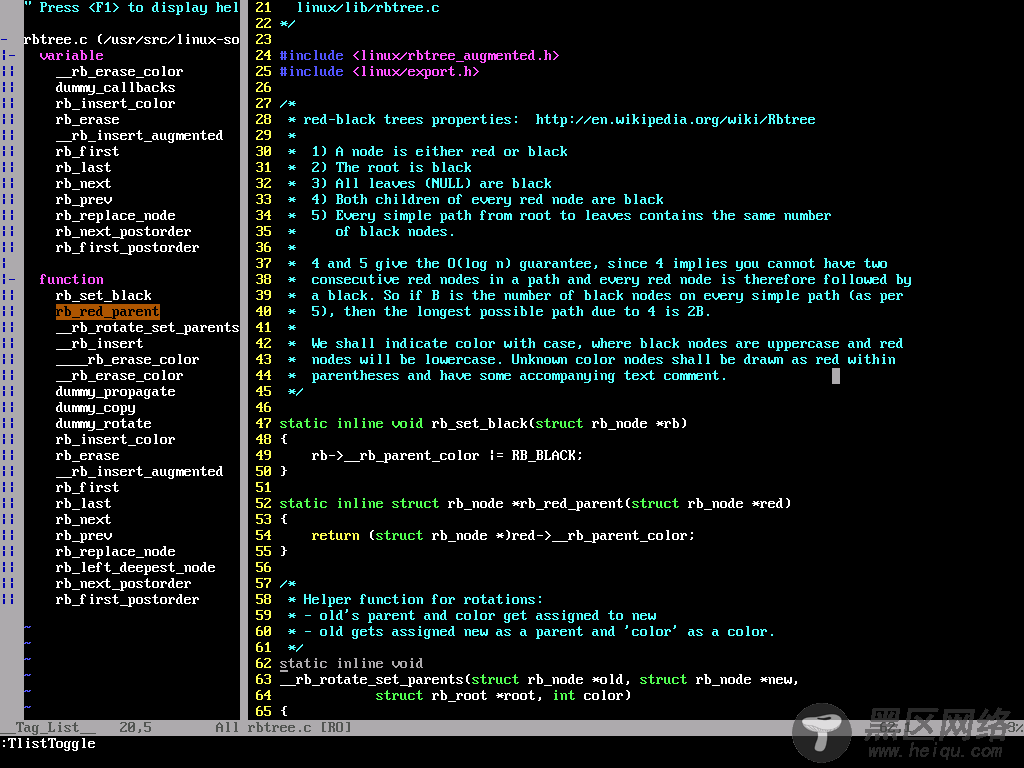The image size is (1024, 768).
Task: Click the __Tag_List__ status bar label
Action: pyautogui.click(x=48, y=728)
